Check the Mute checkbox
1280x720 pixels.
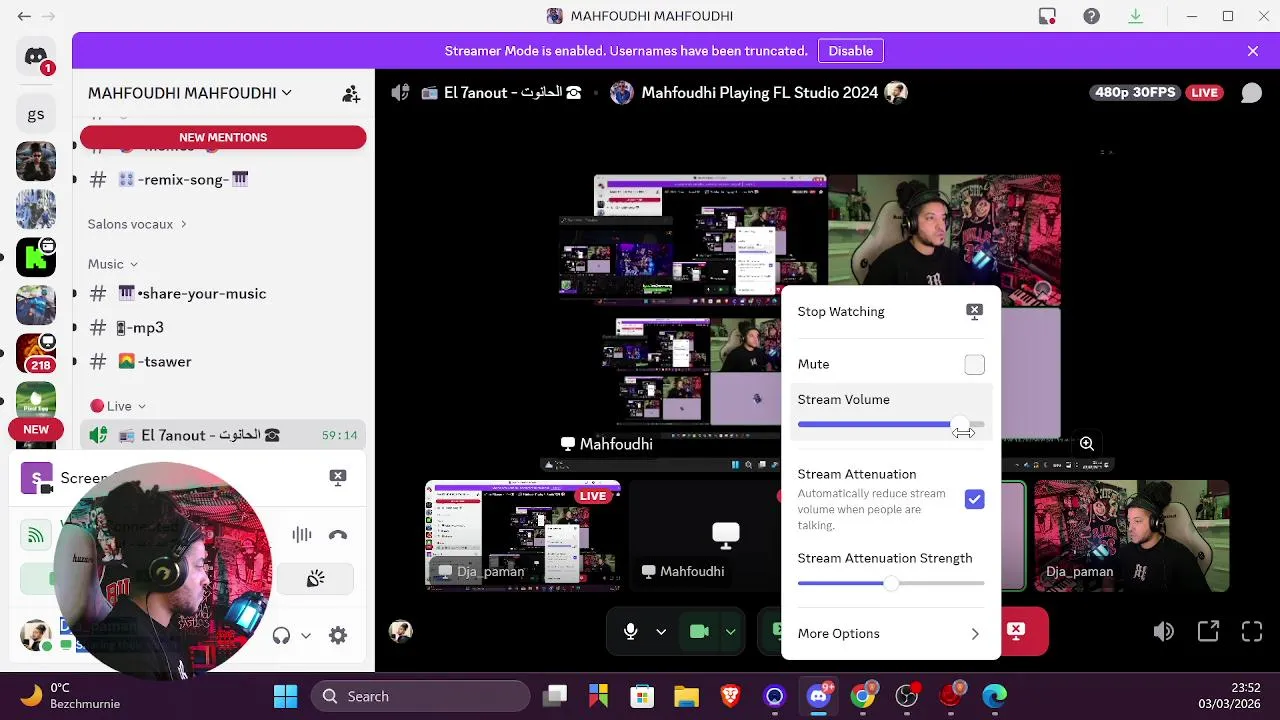coord(974,364)
